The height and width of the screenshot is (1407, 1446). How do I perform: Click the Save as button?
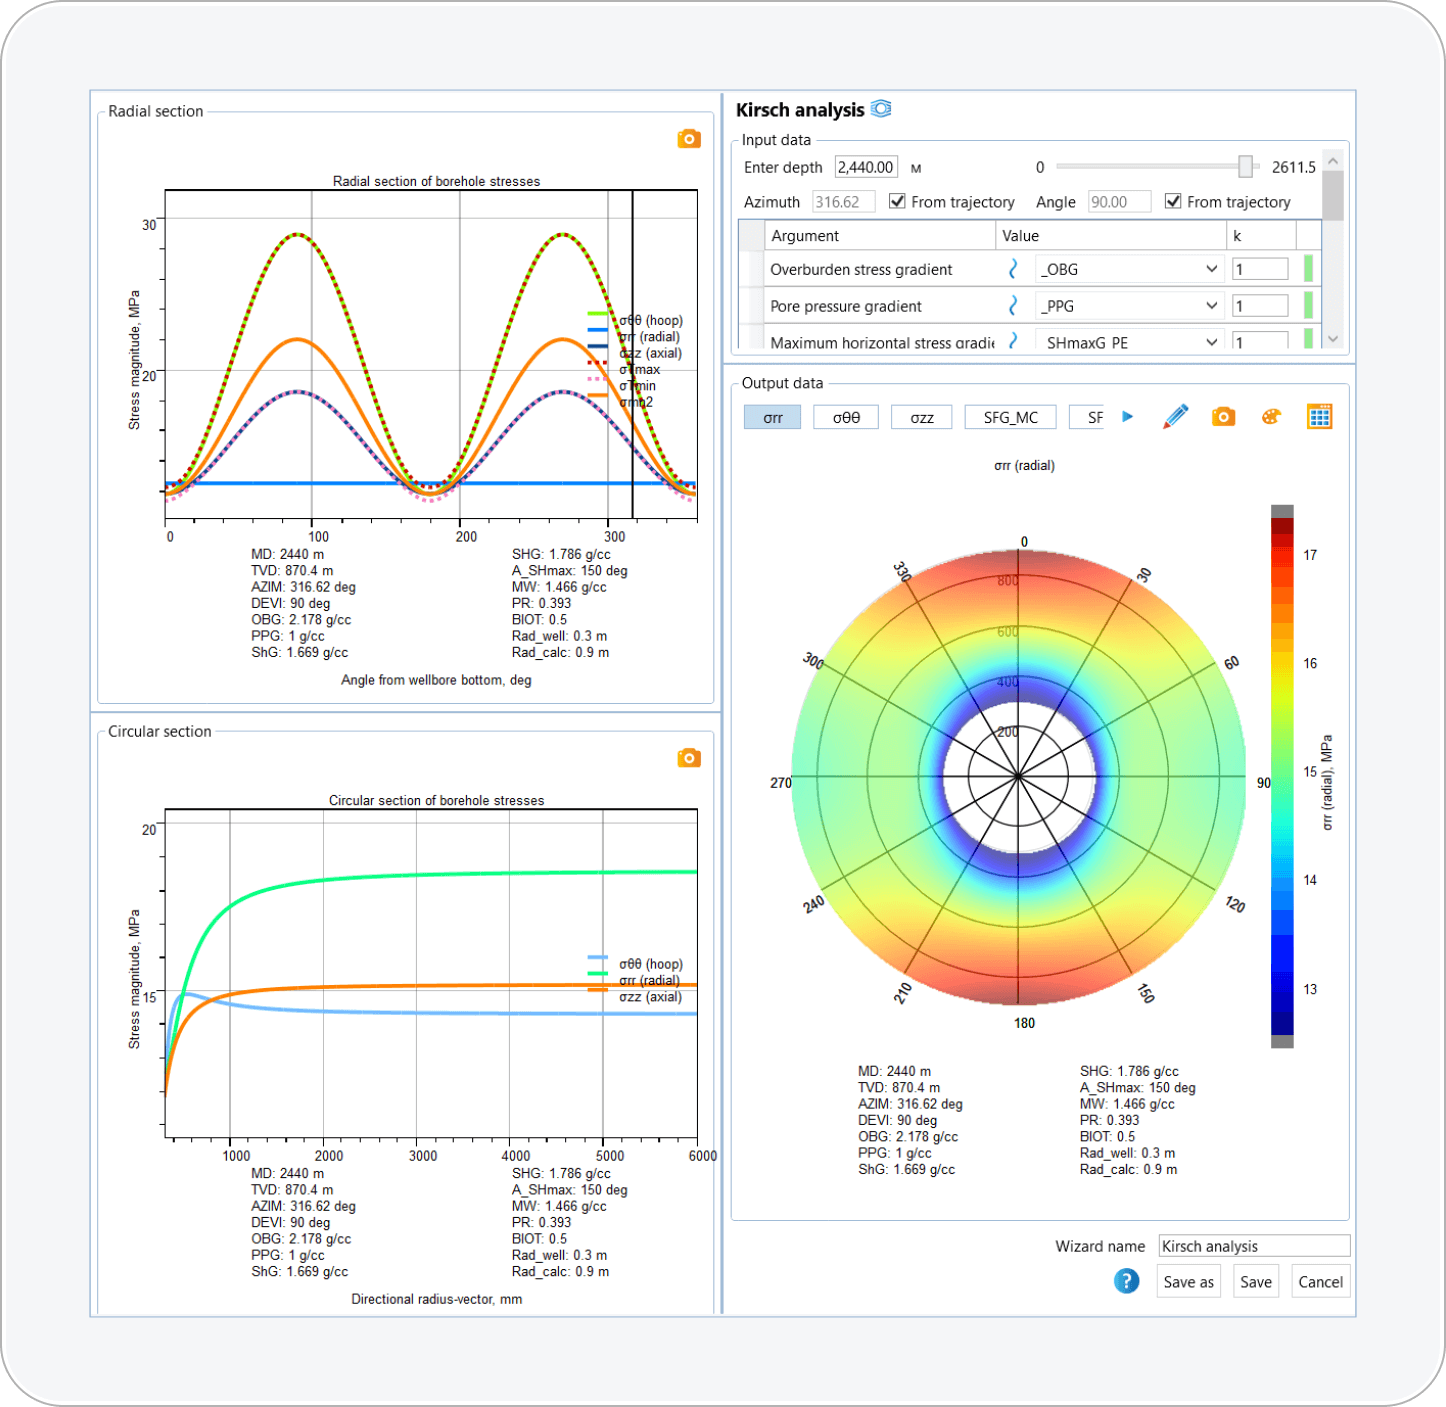1188,1281
